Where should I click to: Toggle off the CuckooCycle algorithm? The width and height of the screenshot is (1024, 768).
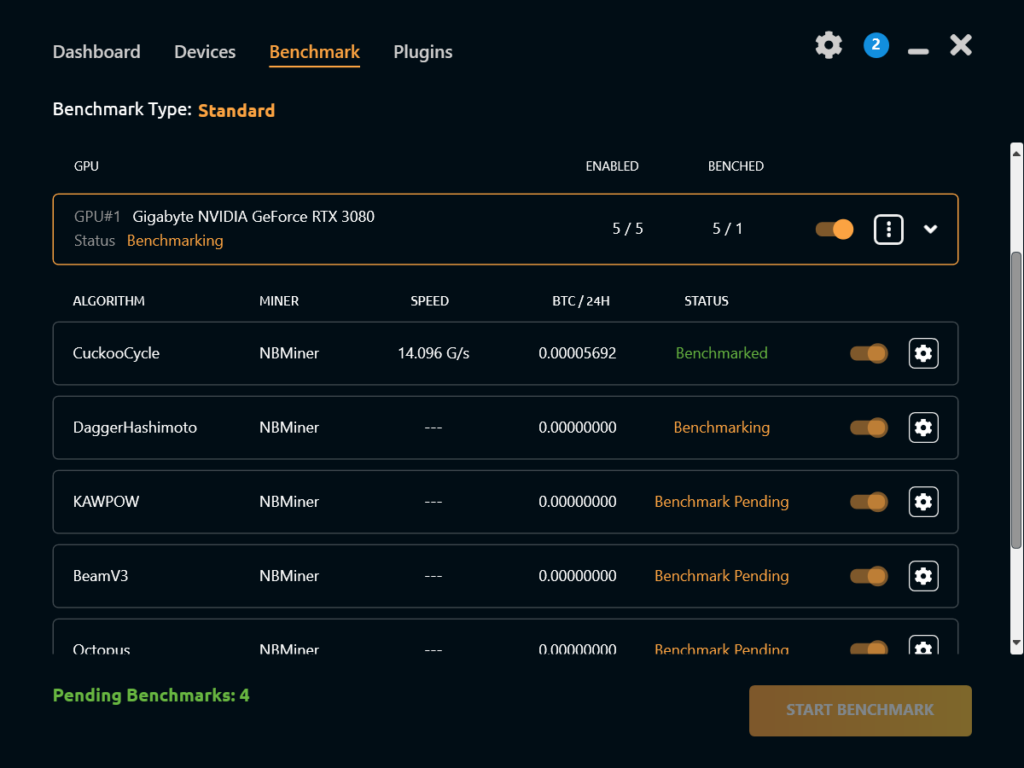click(869, 353)
